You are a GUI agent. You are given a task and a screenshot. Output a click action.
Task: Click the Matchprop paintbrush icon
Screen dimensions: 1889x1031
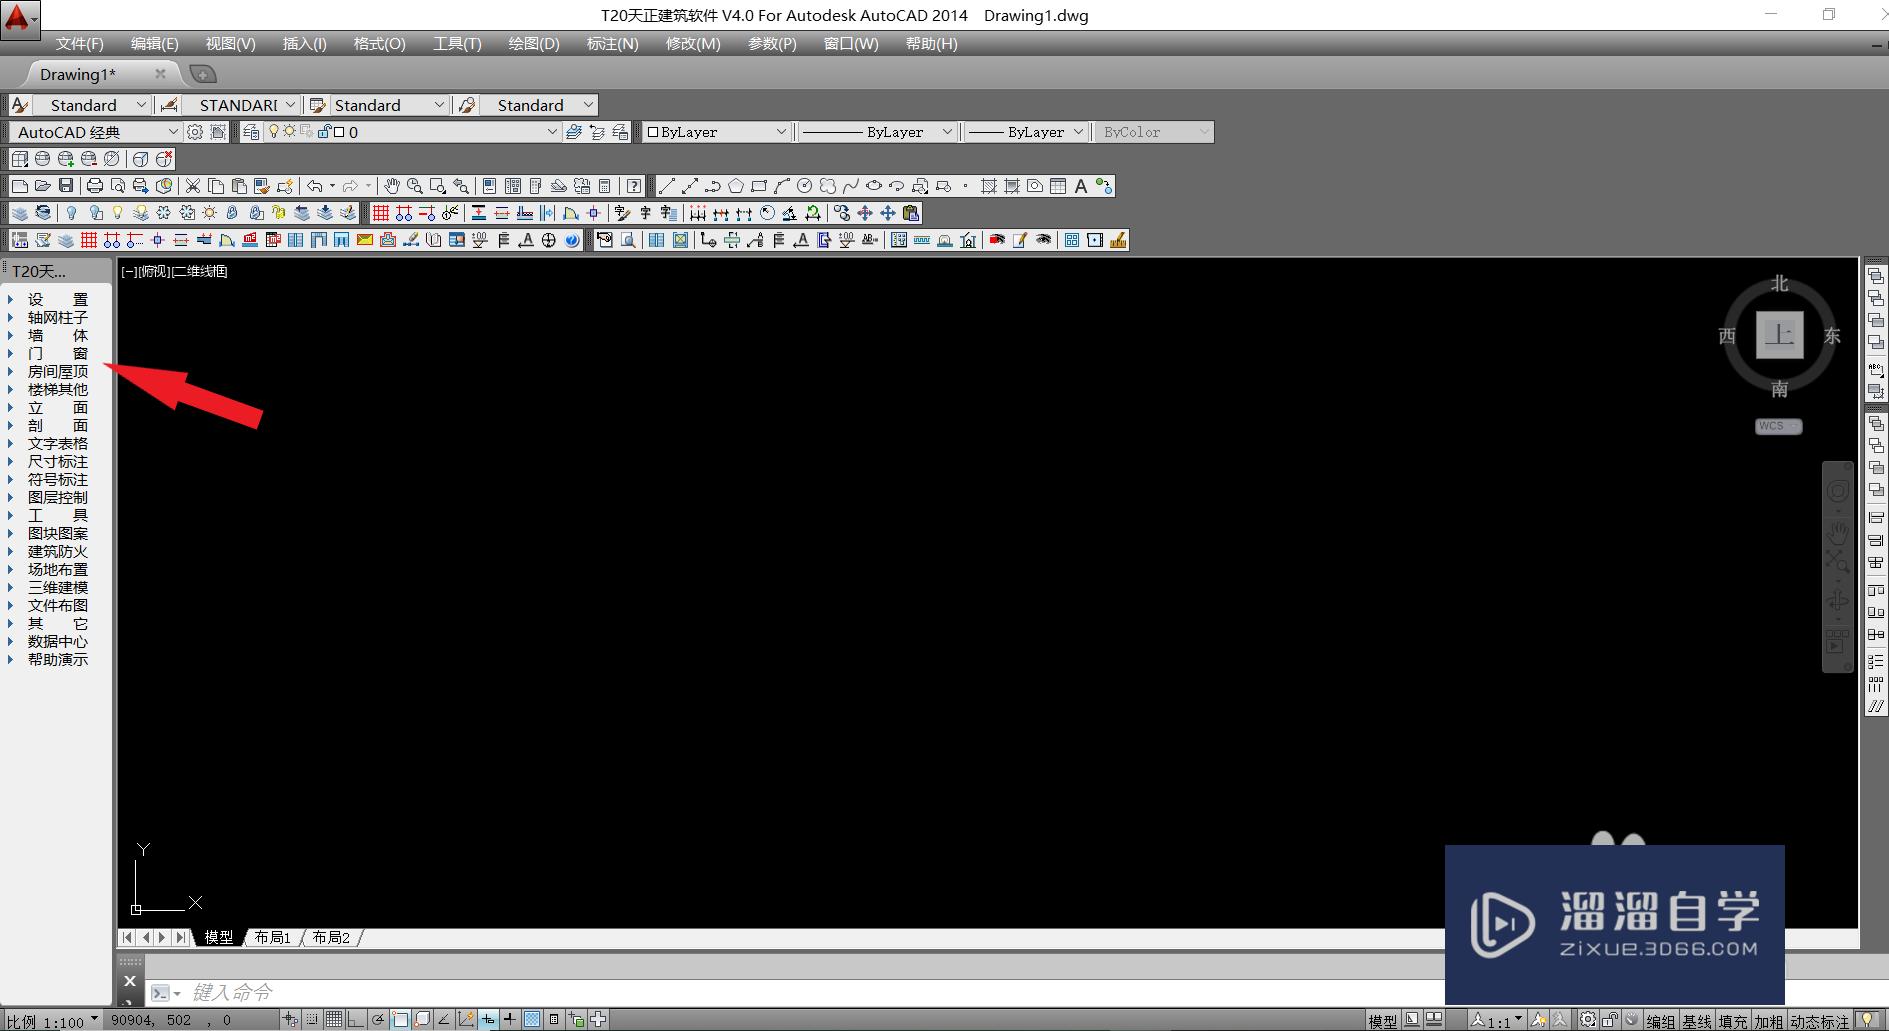(262, 186)
